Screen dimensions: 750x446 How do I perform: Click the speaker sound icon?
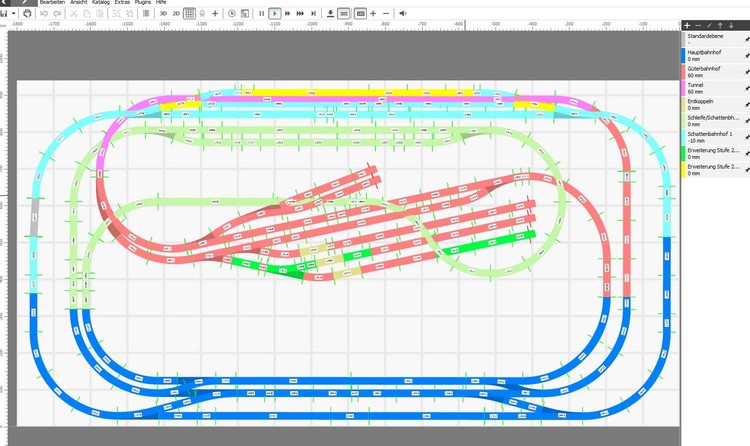403,13
